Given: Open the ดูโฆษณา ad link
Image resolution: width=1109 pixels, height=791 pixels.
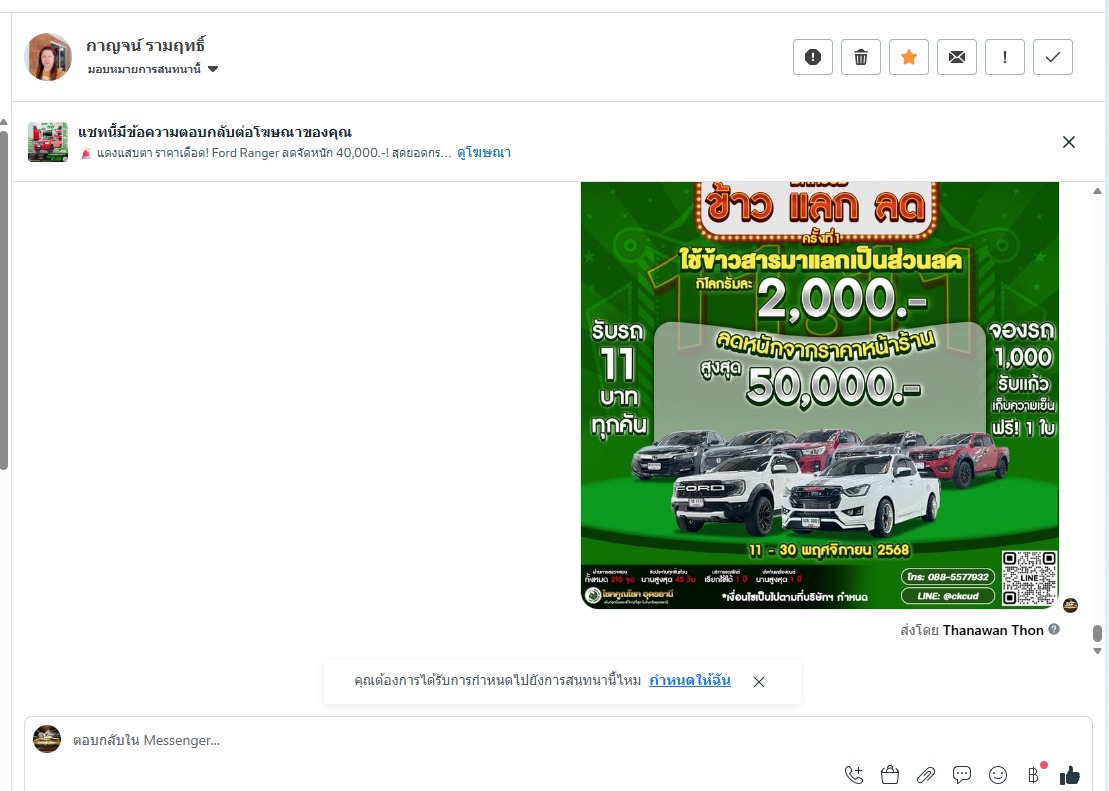Looking at the screenshot, I should coord(484,152).
